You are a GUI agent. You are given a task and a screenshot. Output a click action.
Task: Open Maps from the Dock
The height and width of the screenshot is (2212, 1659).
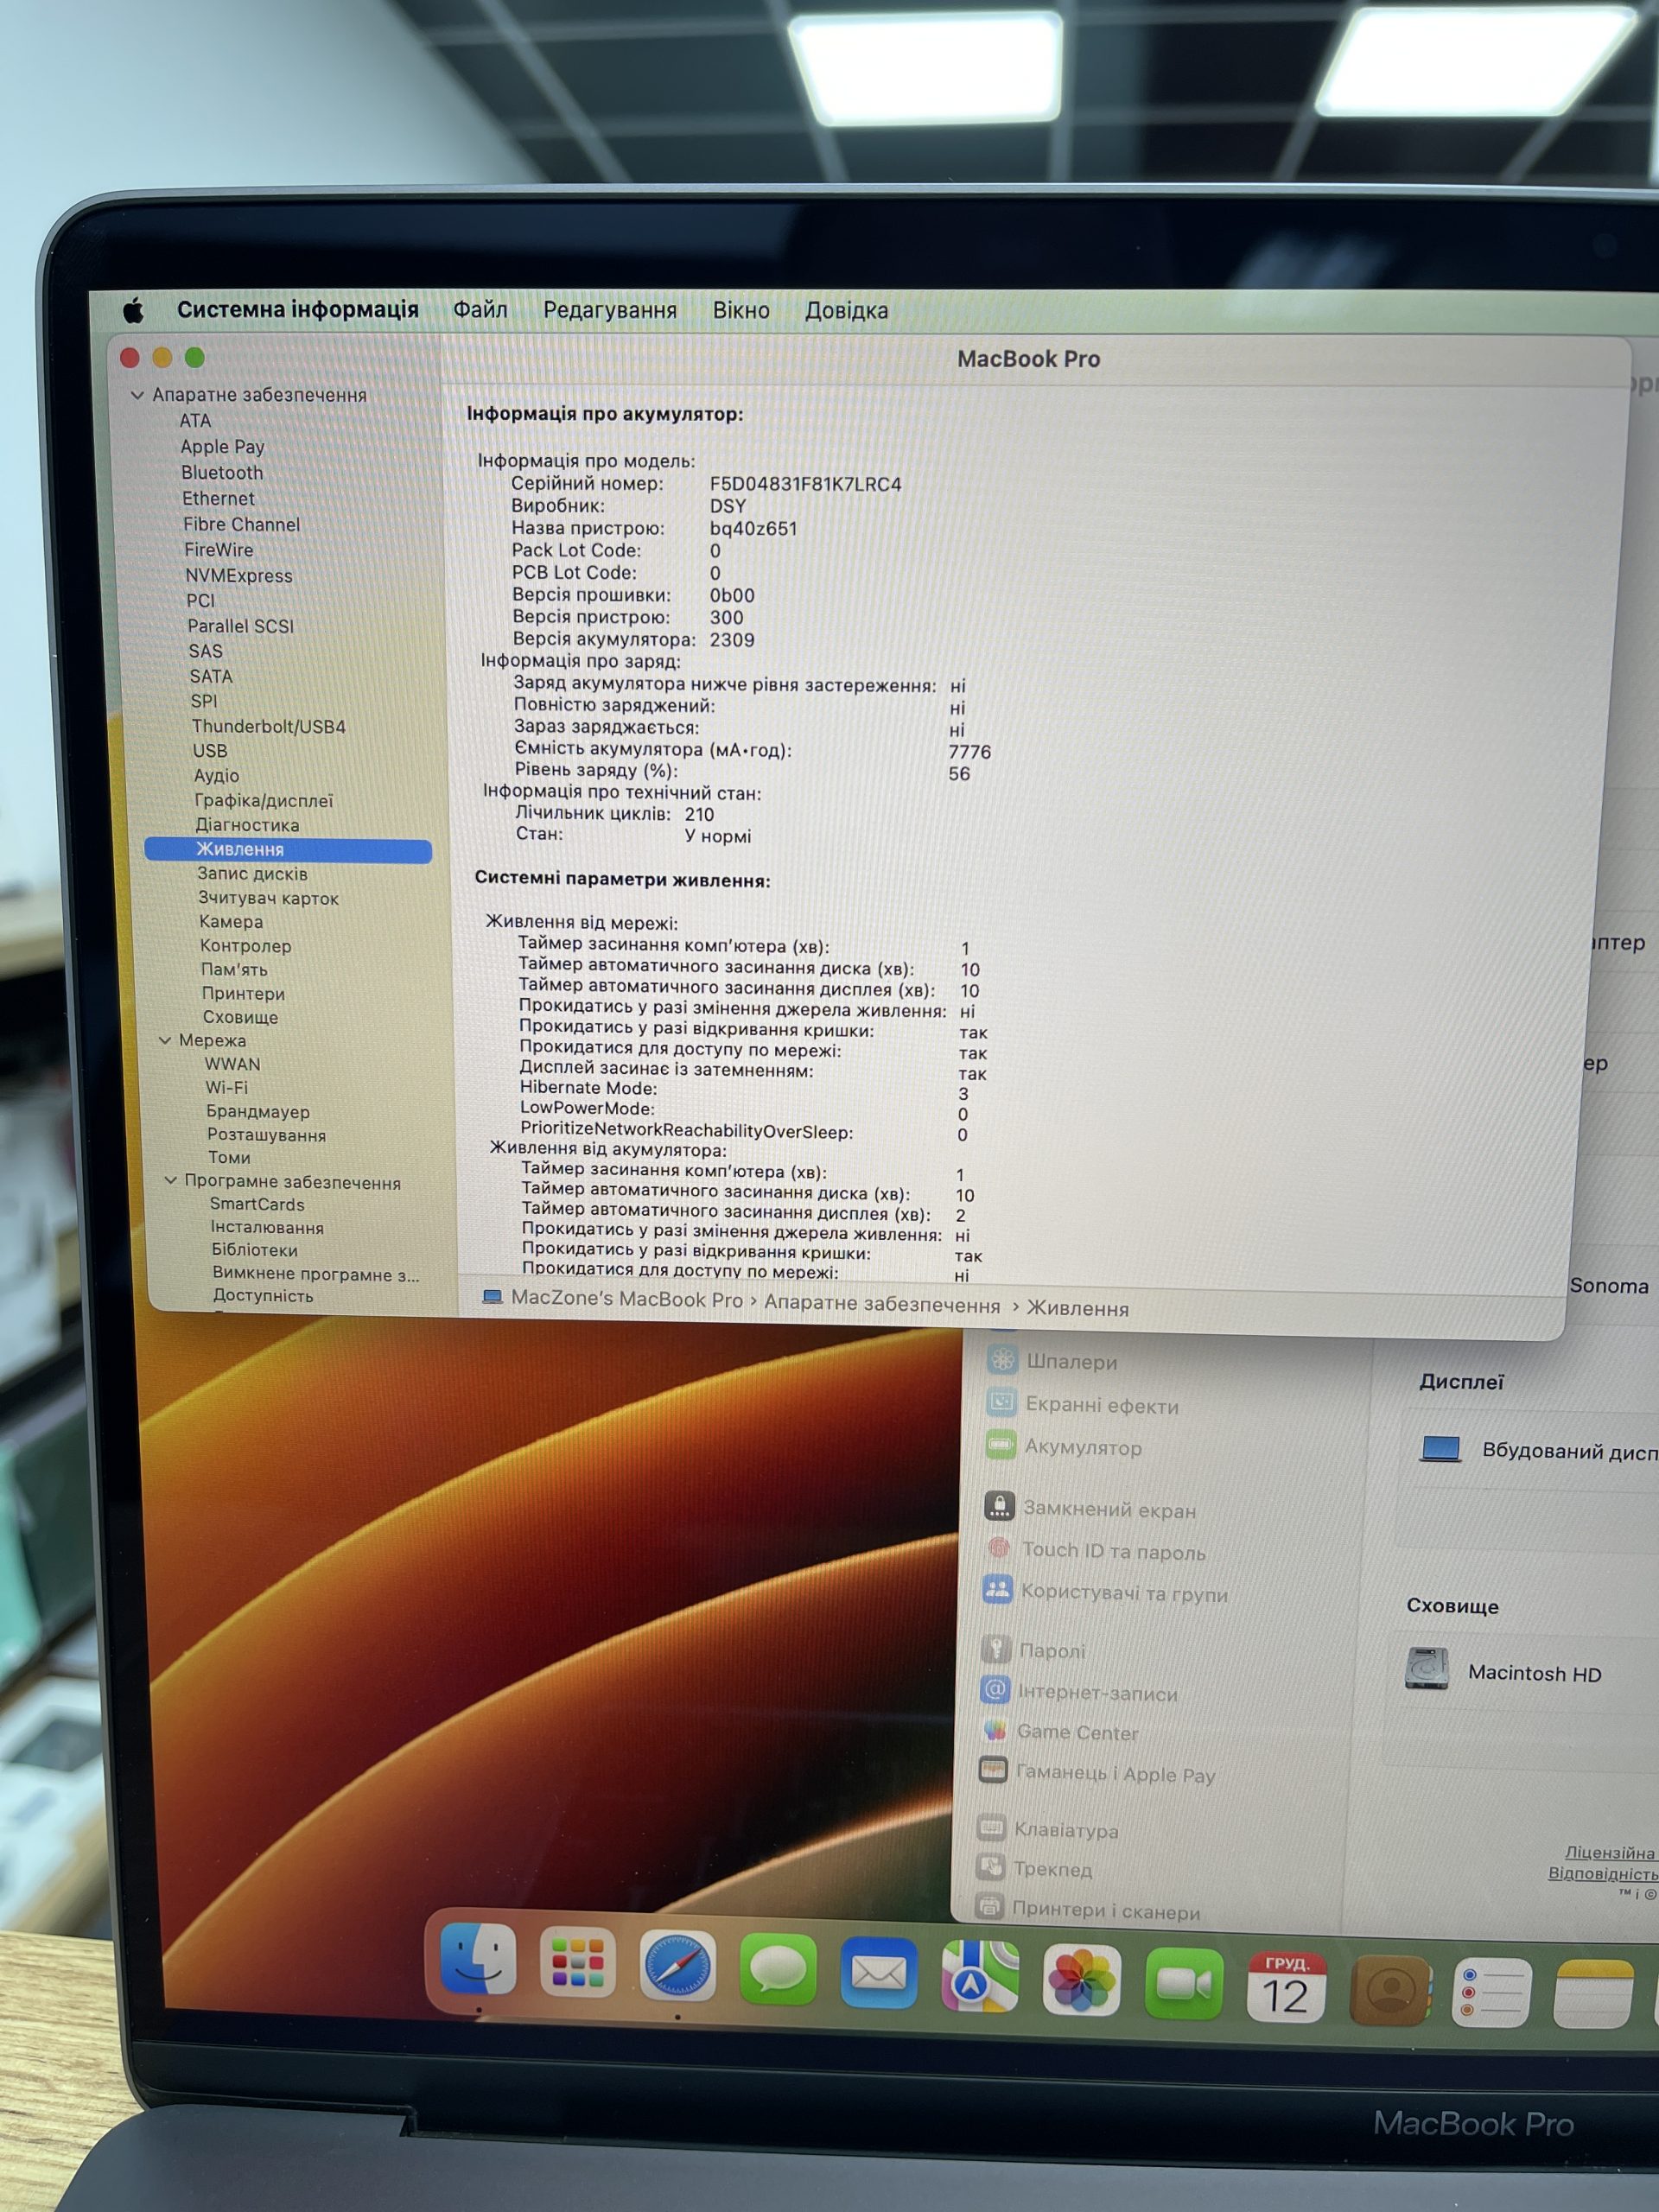pos(979,1976)
